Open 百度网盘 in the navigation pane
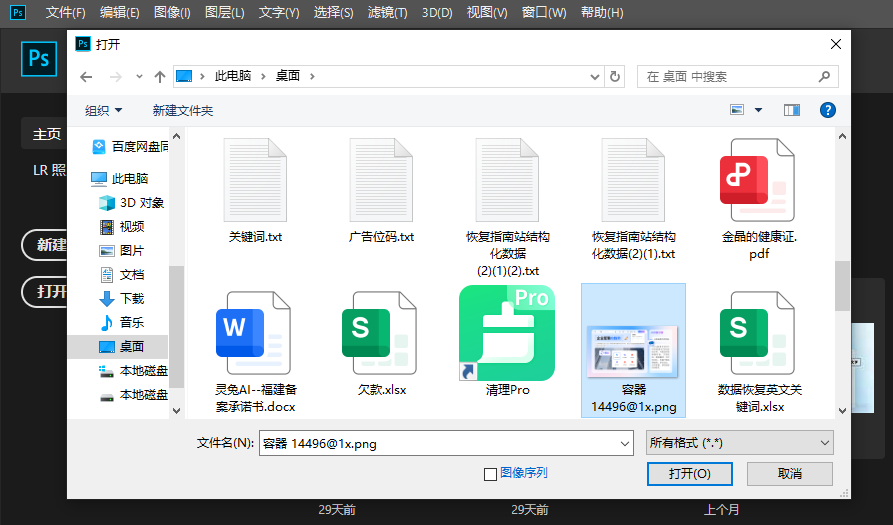Viewport: 893px width, 525px height. (x=130, y=147)
